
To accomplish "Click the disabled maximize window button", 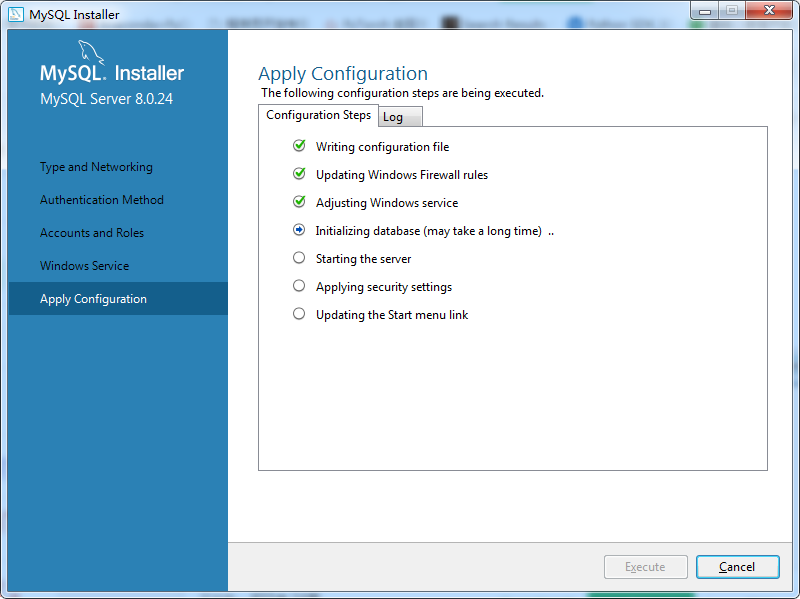I will click(732, 11).
